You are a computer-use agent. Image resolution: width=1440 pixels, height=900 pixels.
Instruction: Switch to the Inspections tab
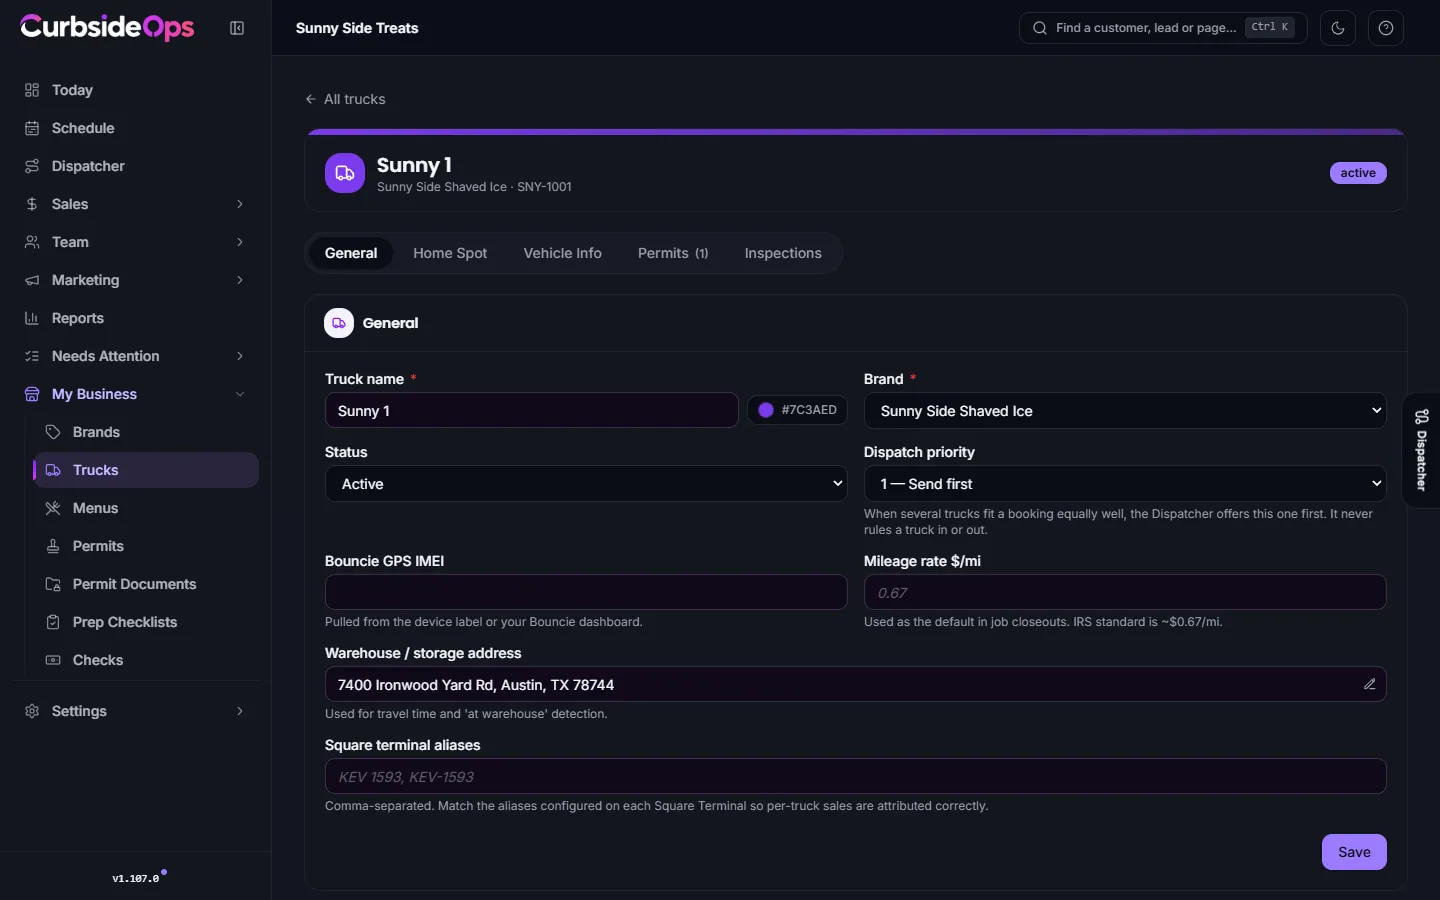783,253
